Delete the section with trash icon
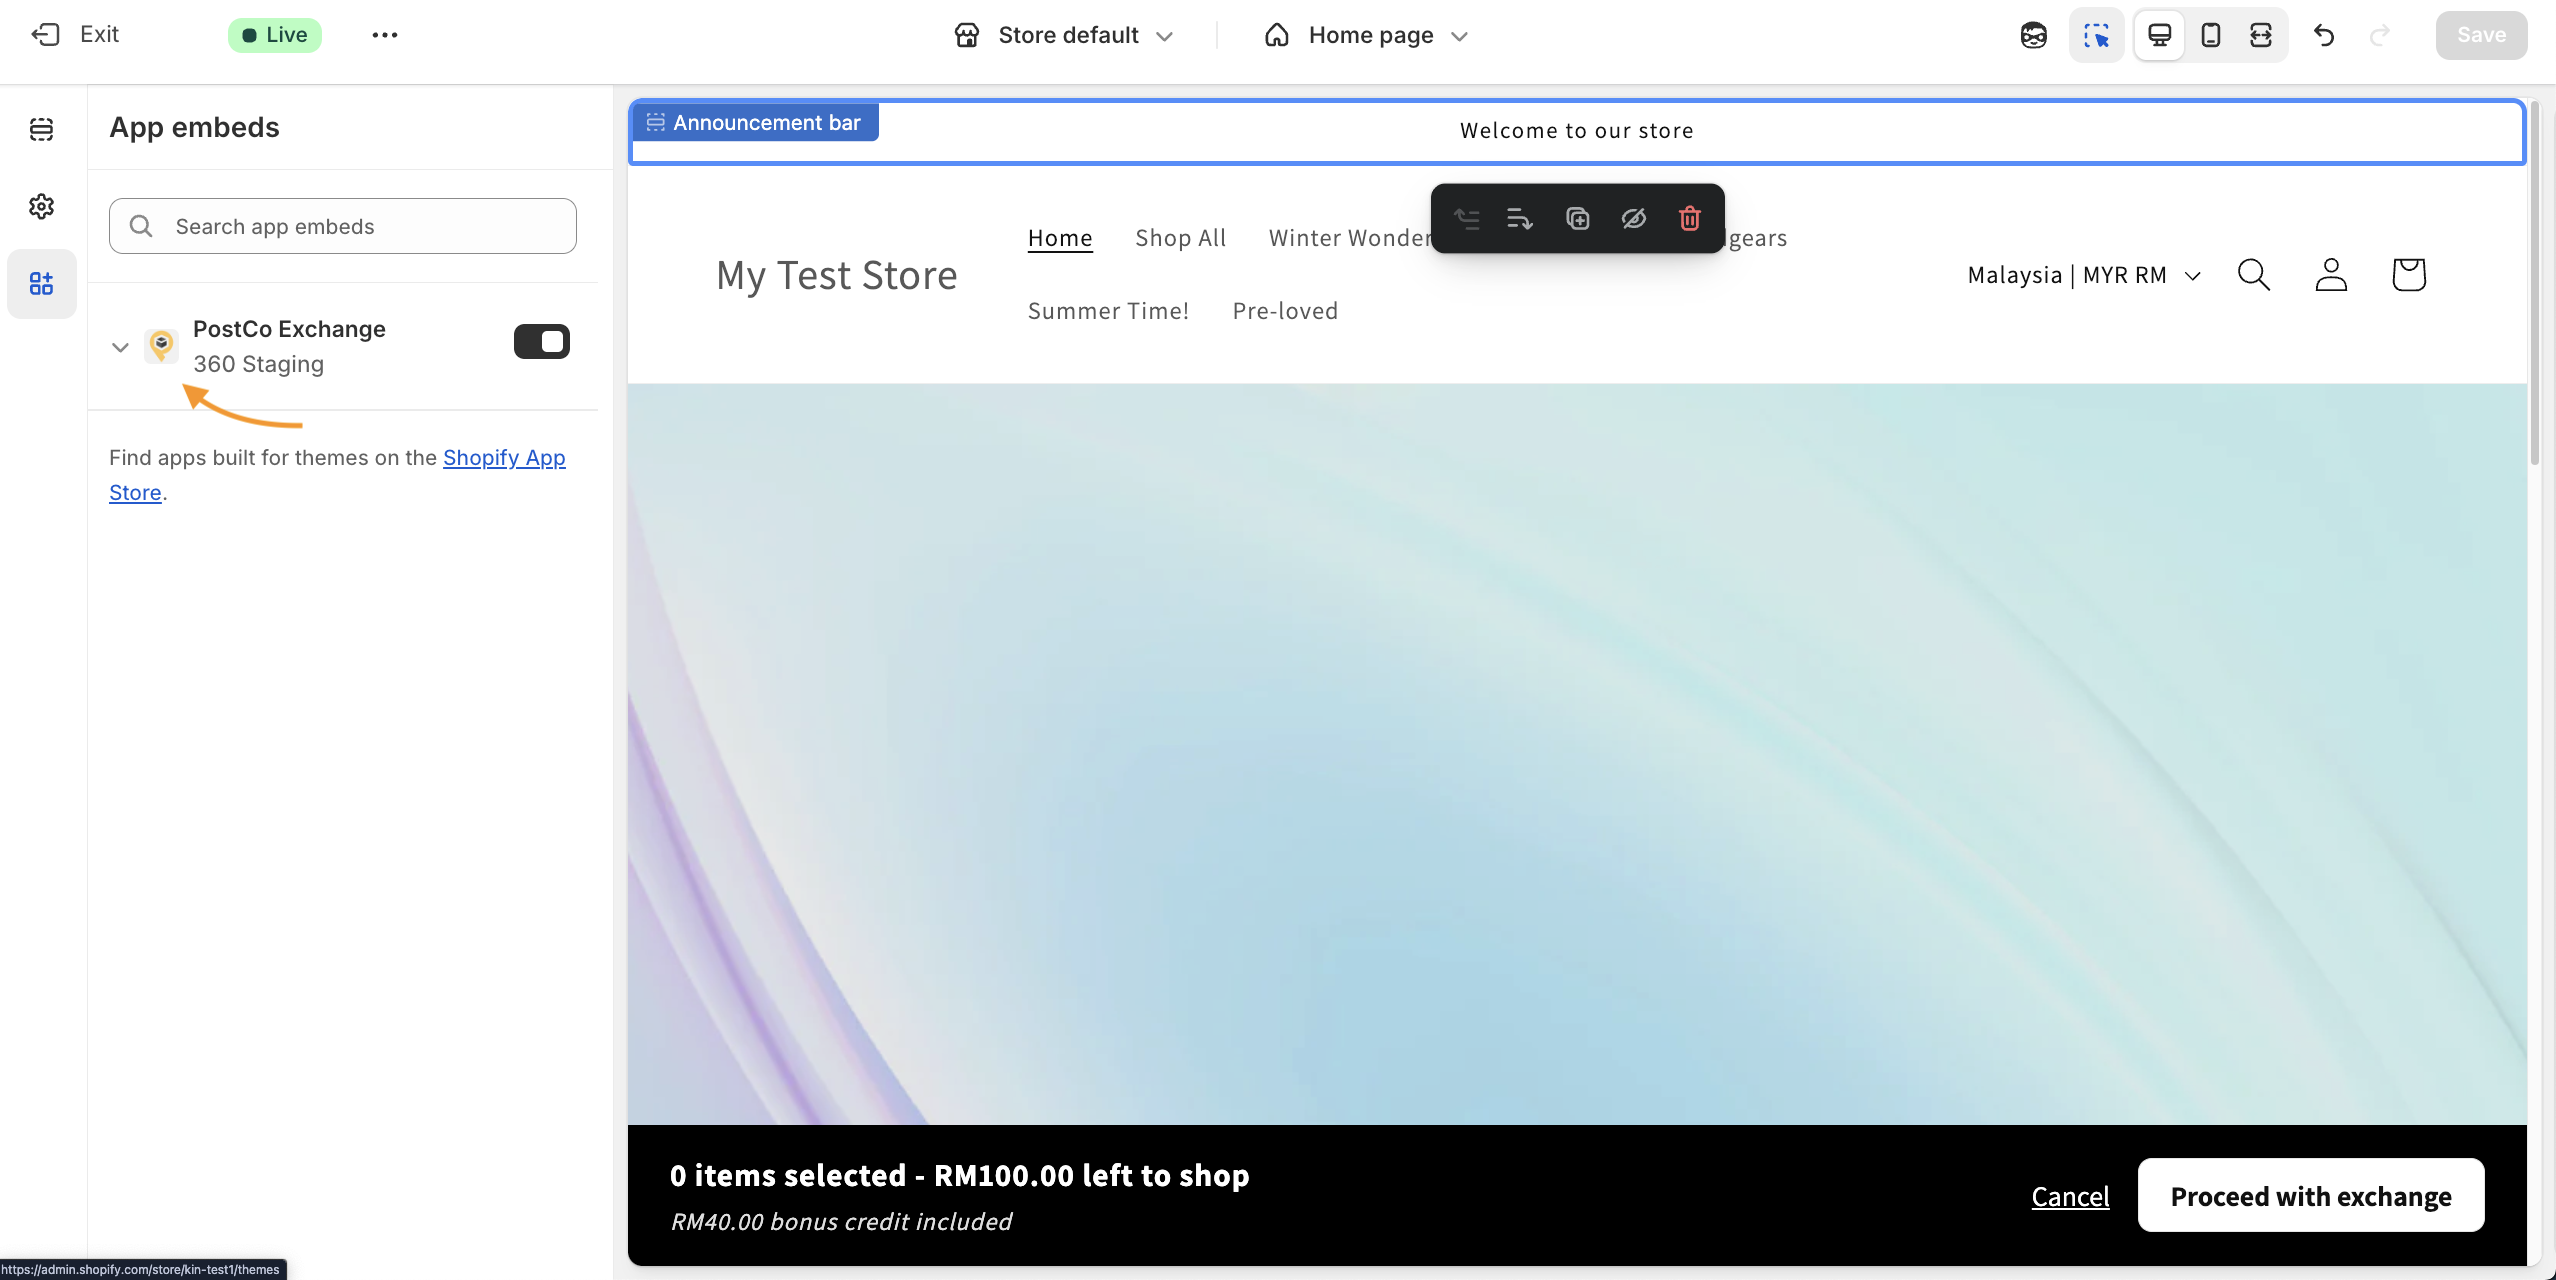 click(1690, 218)
